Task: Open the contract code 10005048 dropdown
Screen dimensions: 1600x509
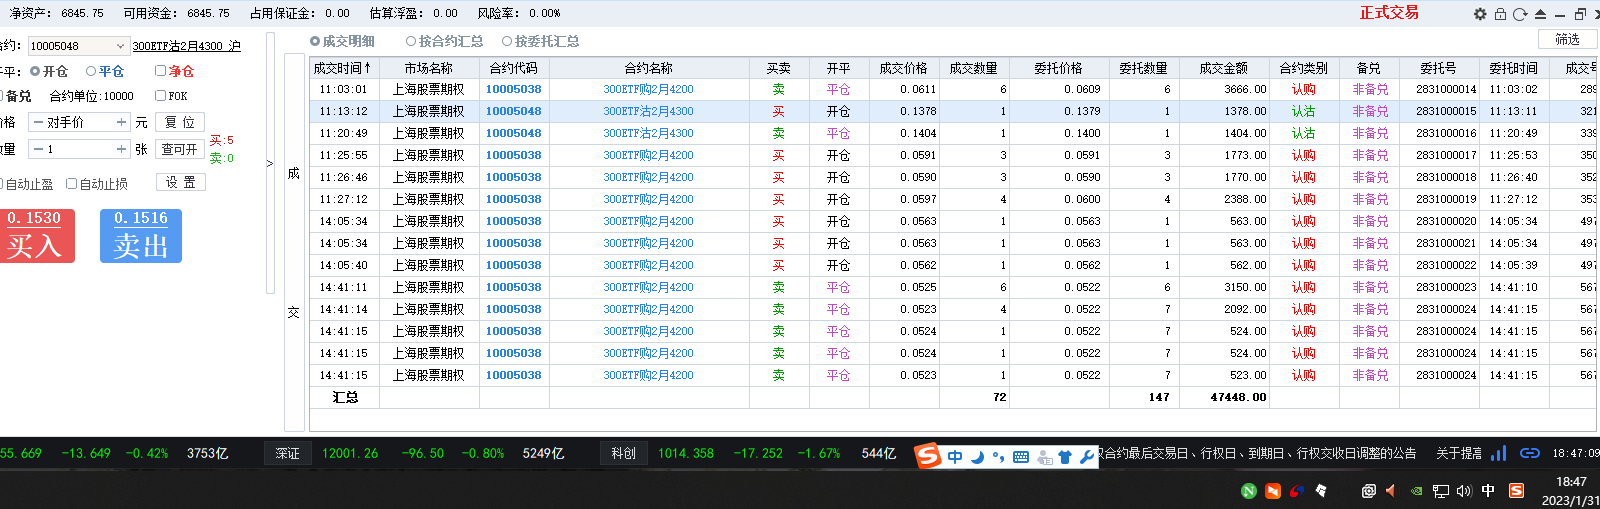Action: (x=120, y=46)
